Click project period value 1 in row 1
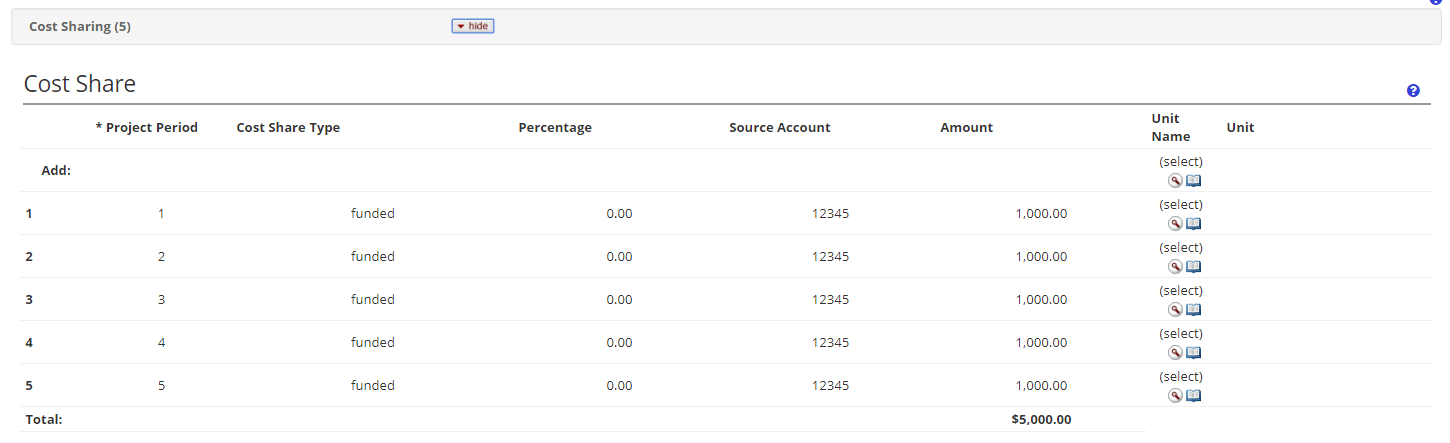The height and width of the screenshot is (443, 1450). (x=161, y=213)
